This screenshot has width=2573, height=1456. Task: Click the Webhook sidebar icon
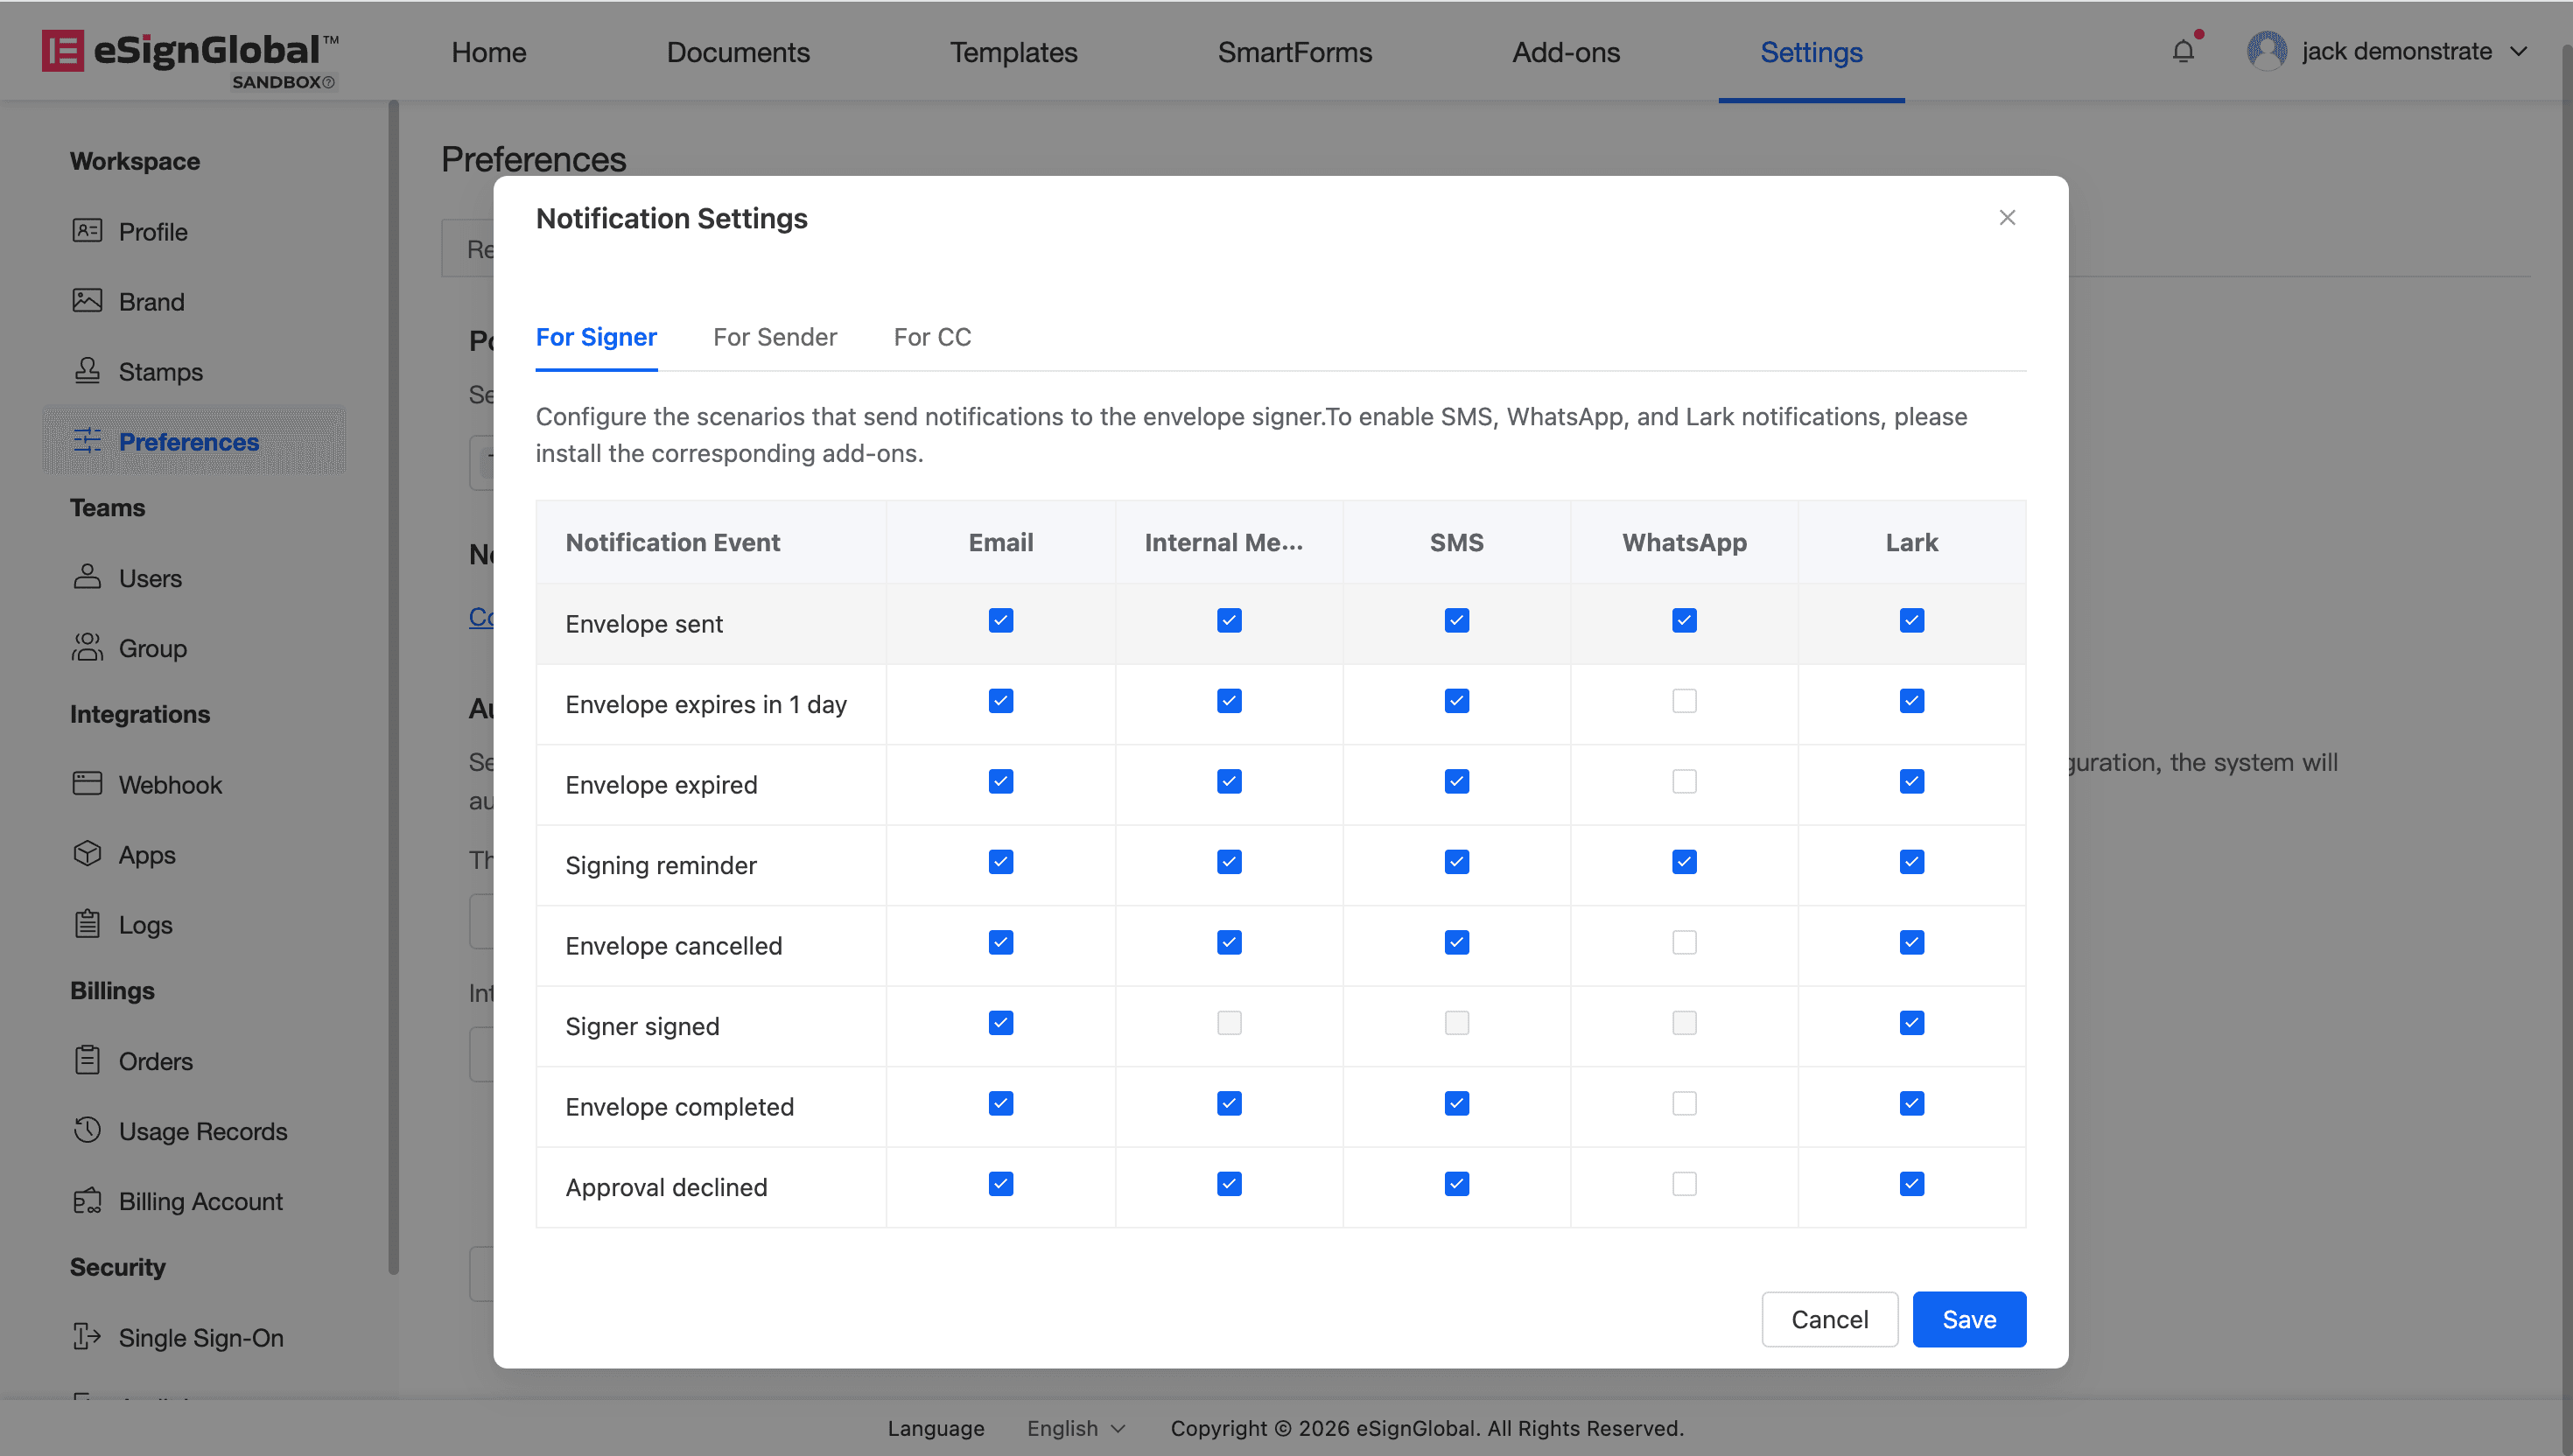pyautogui.click(x=87, y=784)
